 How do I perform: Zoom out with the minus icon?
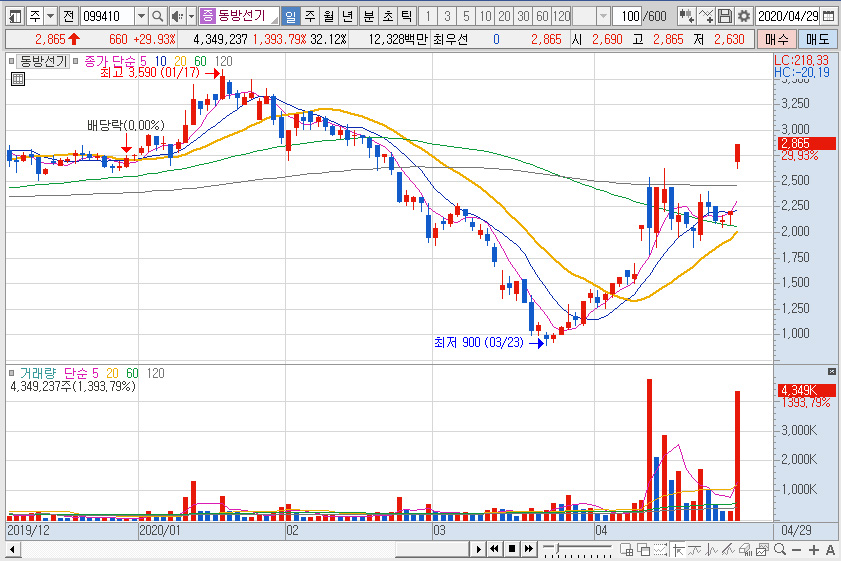pyautogui.click(x=796, y=550)
